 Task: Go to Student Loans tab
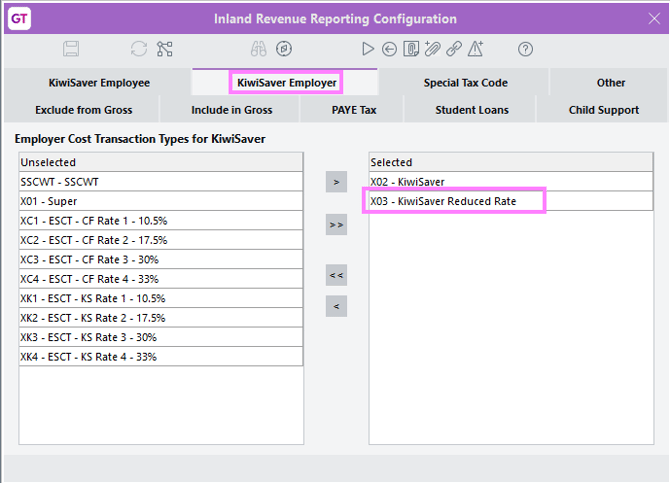tap(471, 110)
